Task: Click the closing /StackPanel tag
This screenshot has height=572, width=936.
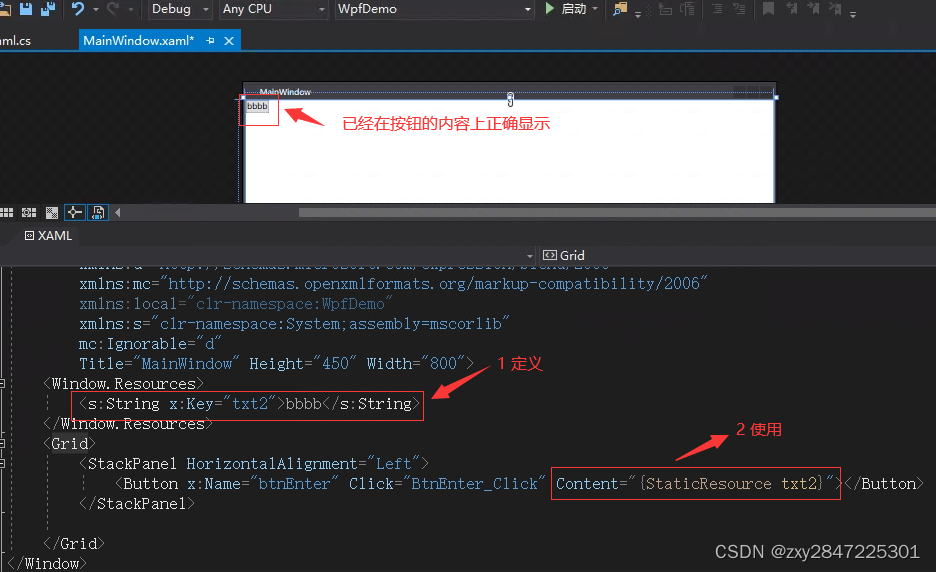Action: (137, 504)
